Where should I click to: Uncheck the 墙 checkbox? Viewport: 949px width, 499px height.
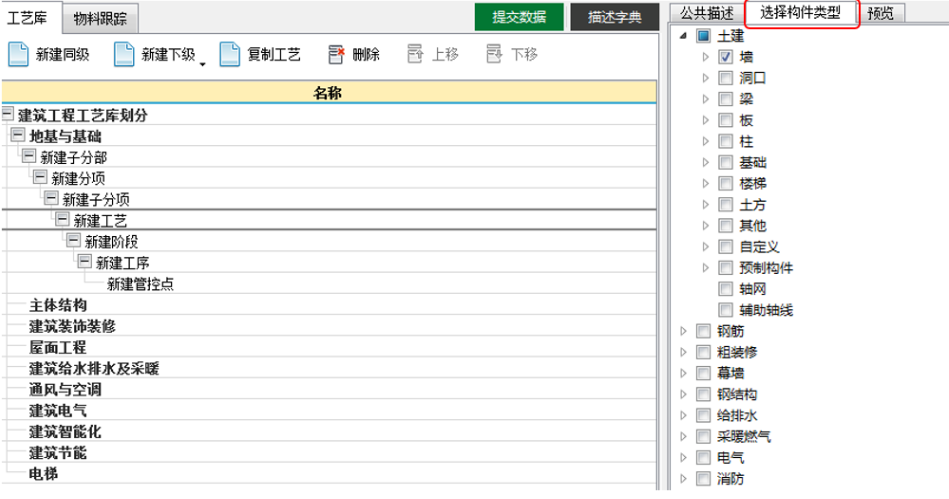tap(726, 57)
